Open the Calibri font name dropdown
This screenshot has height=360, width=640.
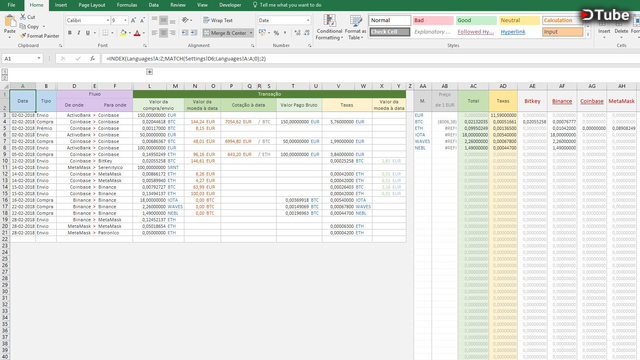[108, 20]
